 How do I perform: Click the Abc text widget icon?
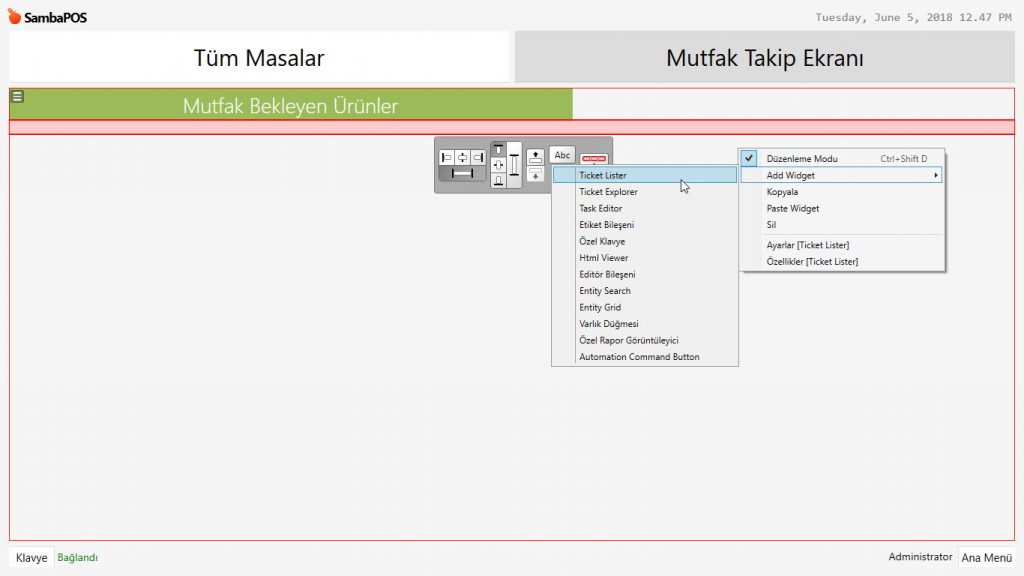click(562, 155)
